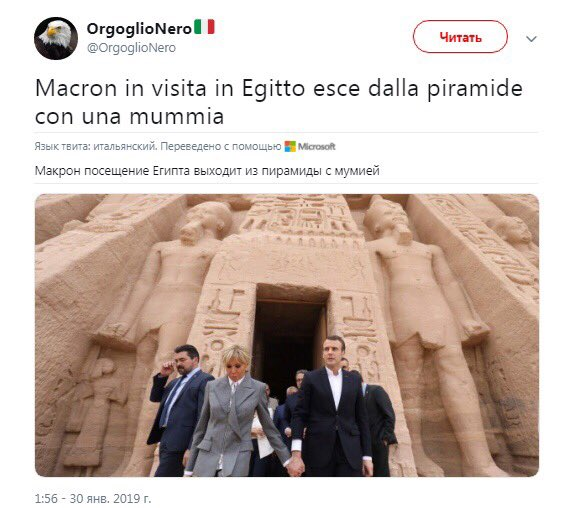The image size is (573, 508).
Task: Click the Italian tweet text
Action: click(x=279, y=102)
